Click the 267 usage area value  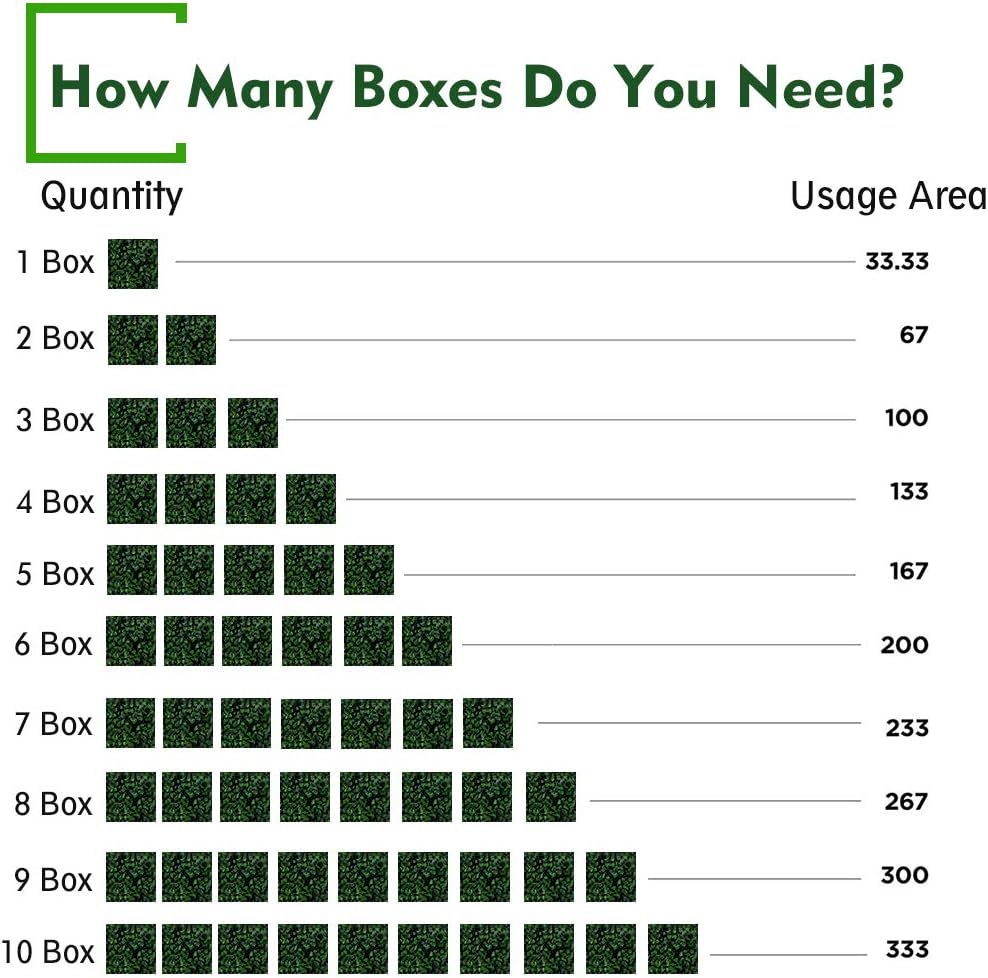click(x=906, y=801)
